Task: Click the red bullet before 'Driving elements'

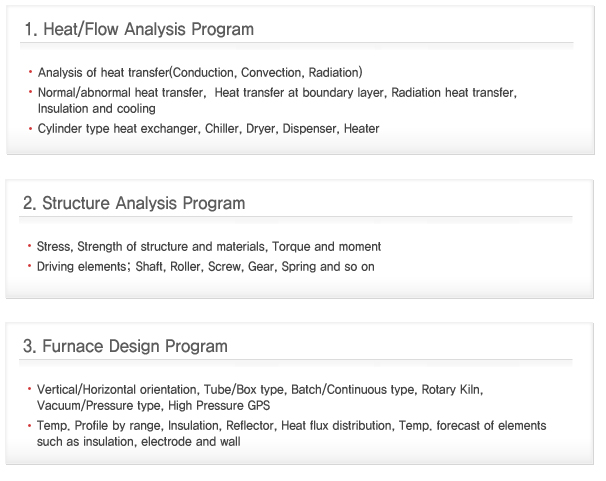Action: click(x=29, y=266)
